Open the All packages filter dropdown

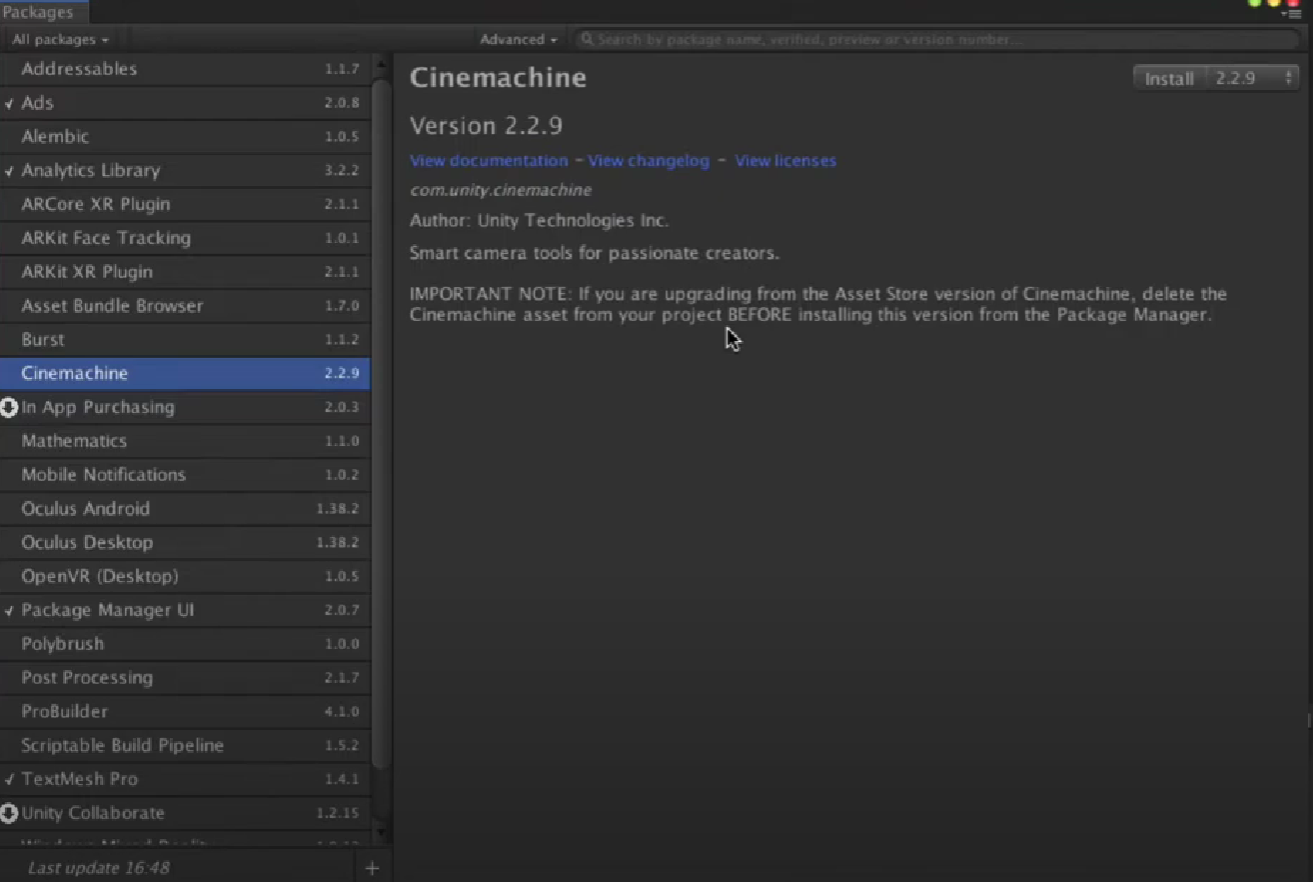click(x=60, y=40)
